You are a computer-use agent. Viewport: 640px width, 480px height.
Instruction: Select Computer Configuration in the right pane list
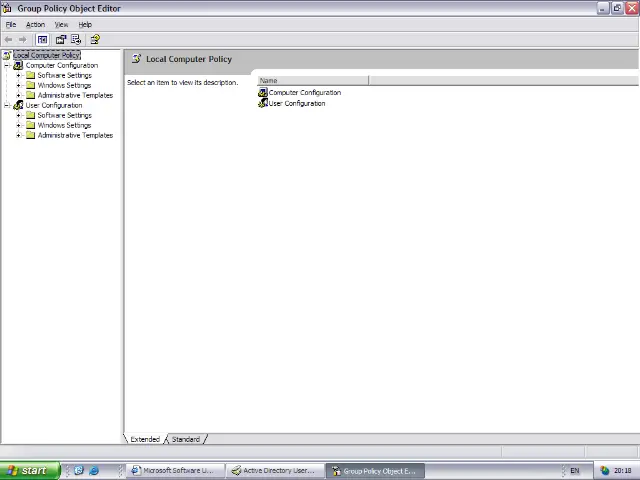(x=304, y=93)
